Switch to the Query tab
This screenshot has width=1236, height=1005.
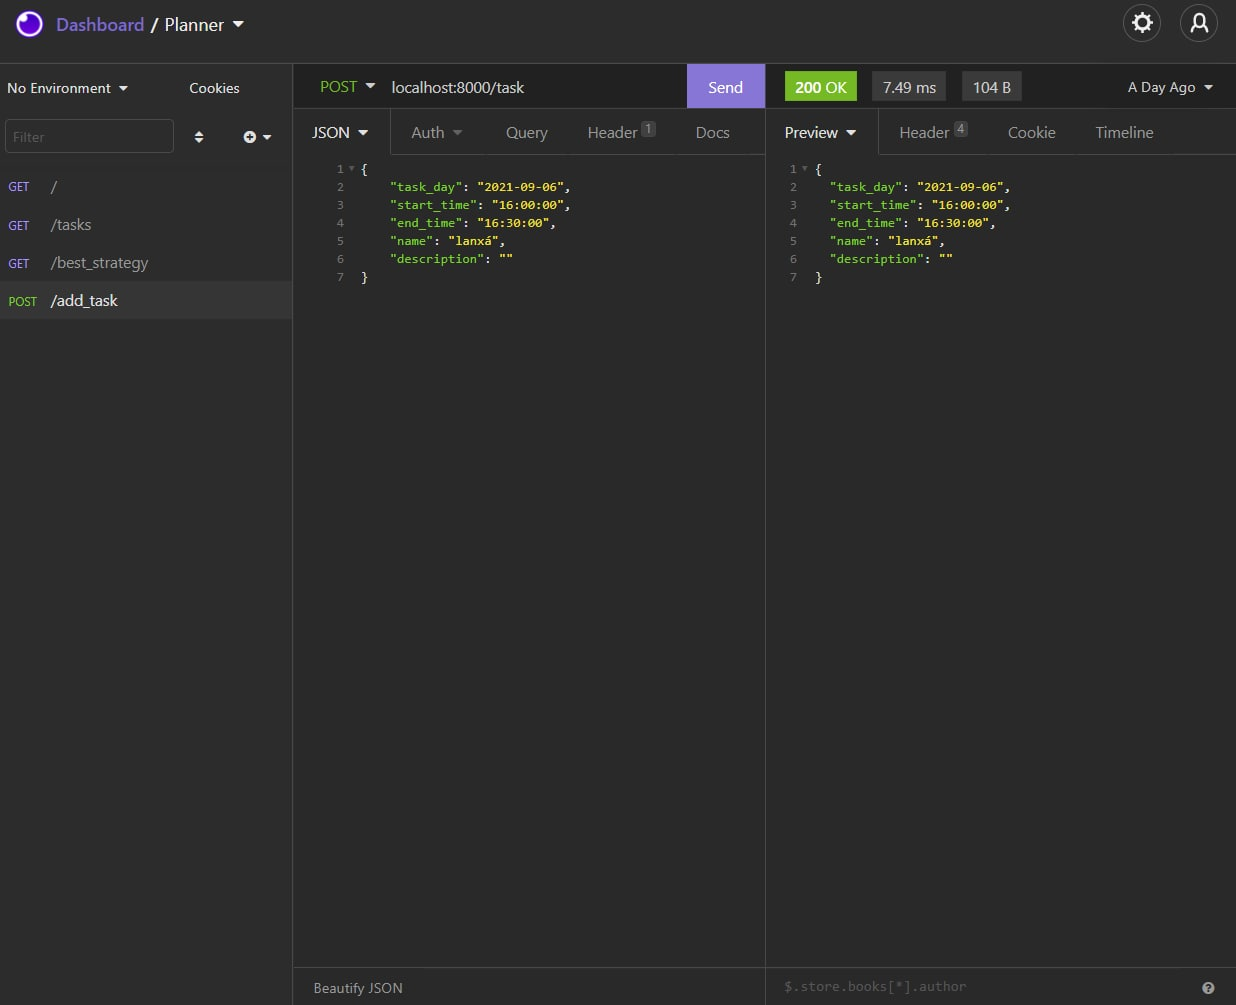pyautogui.click(x=527, y=132)
